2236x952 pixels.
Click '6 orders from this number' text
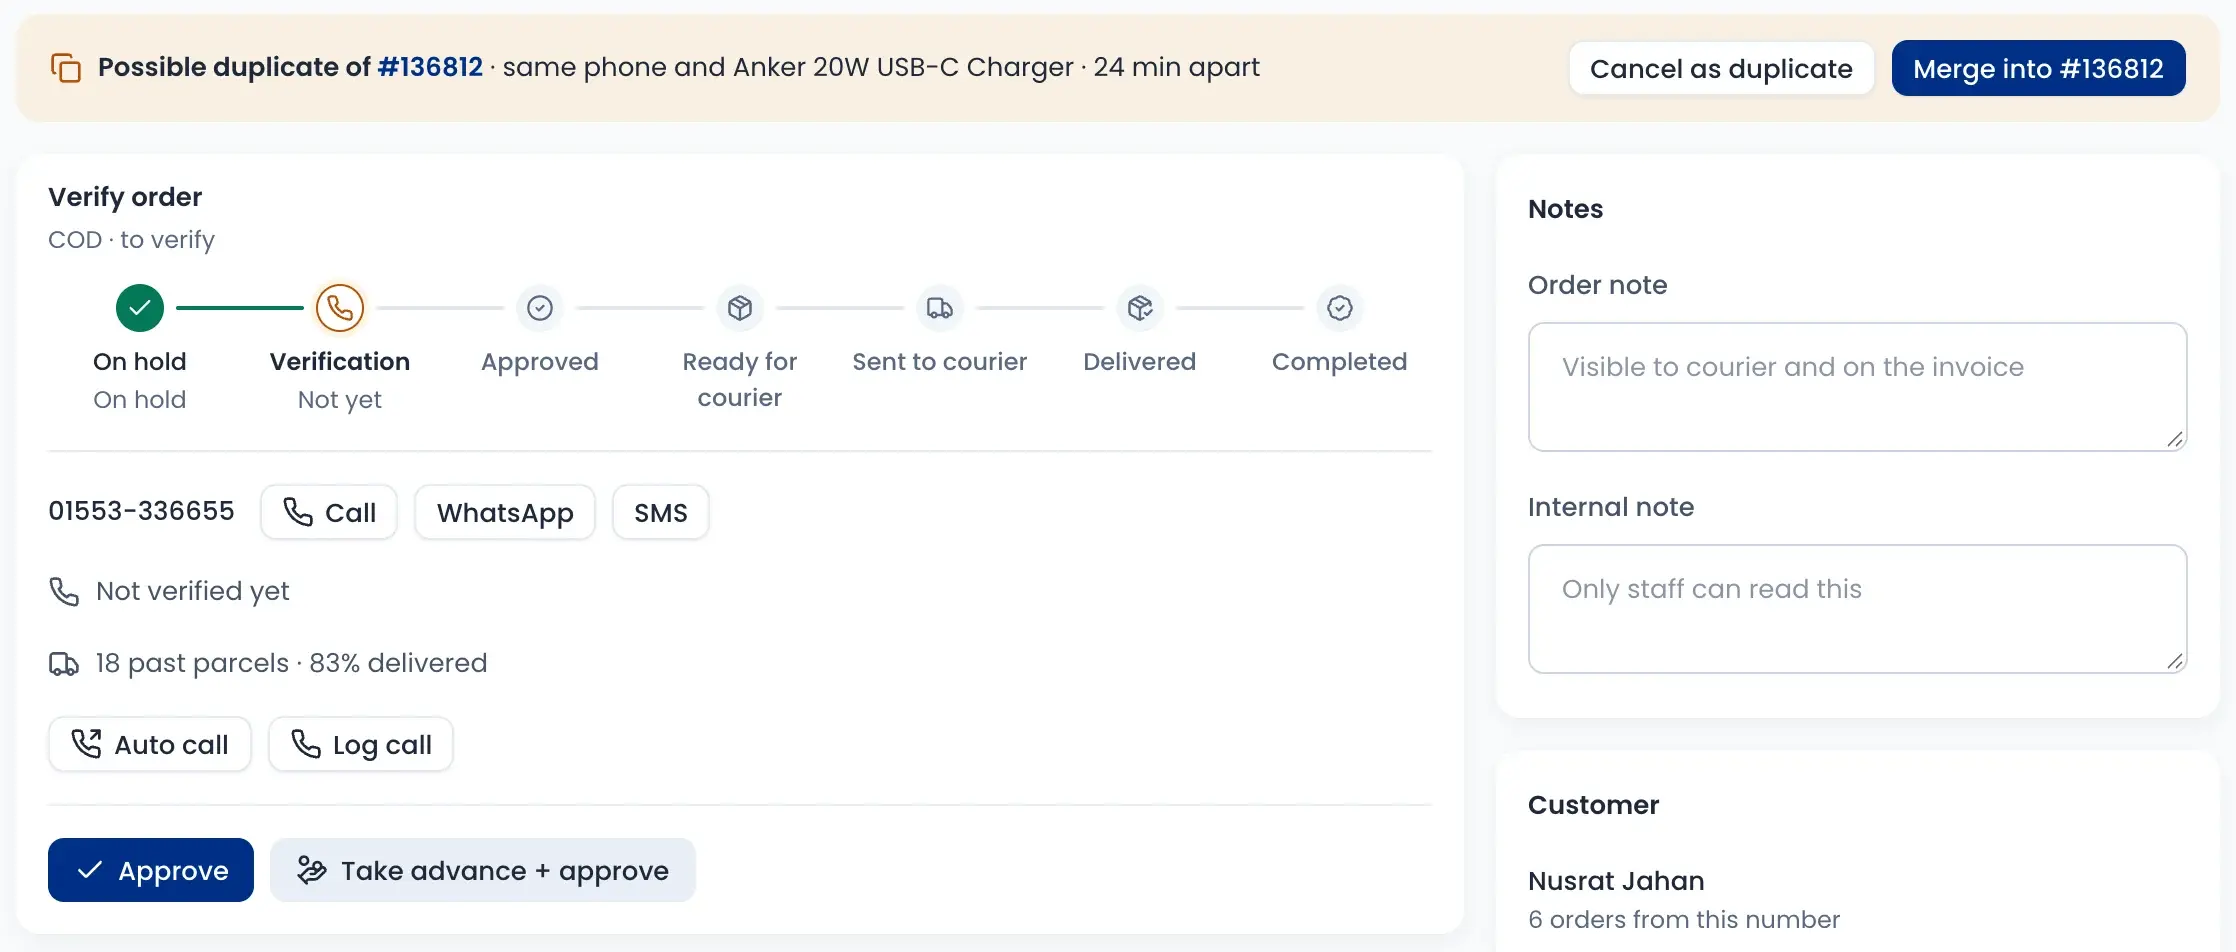[1684, 919]
